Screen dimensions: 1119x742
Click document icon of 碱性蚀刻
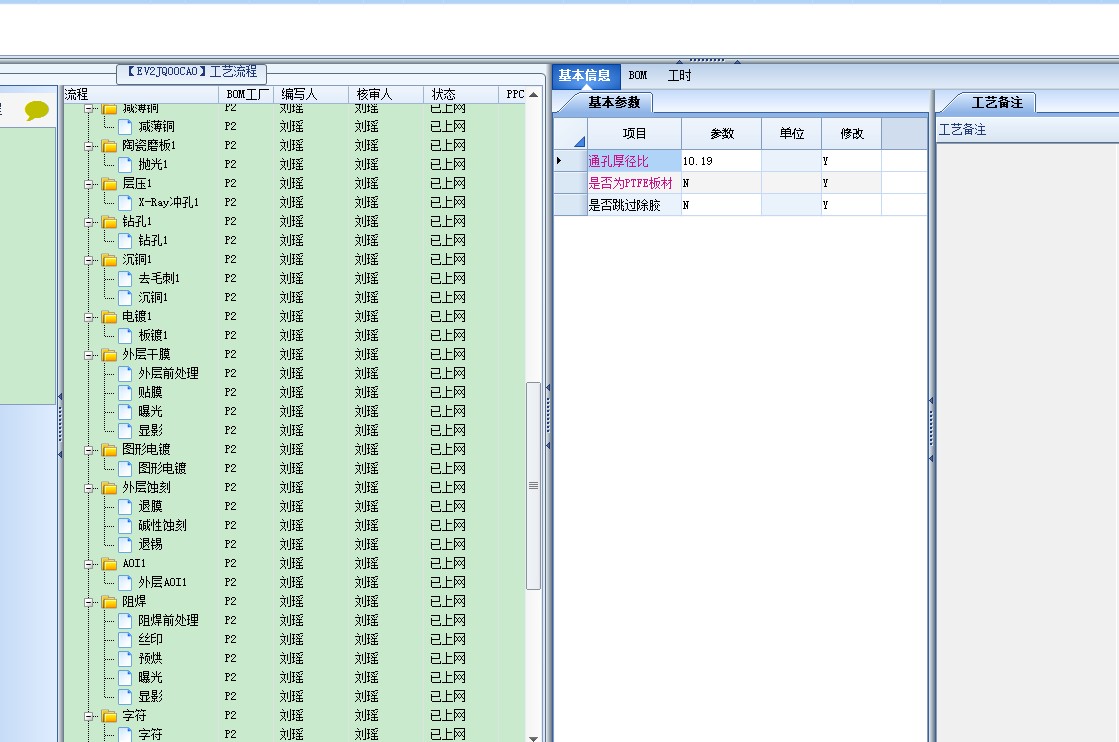point(126,526)
